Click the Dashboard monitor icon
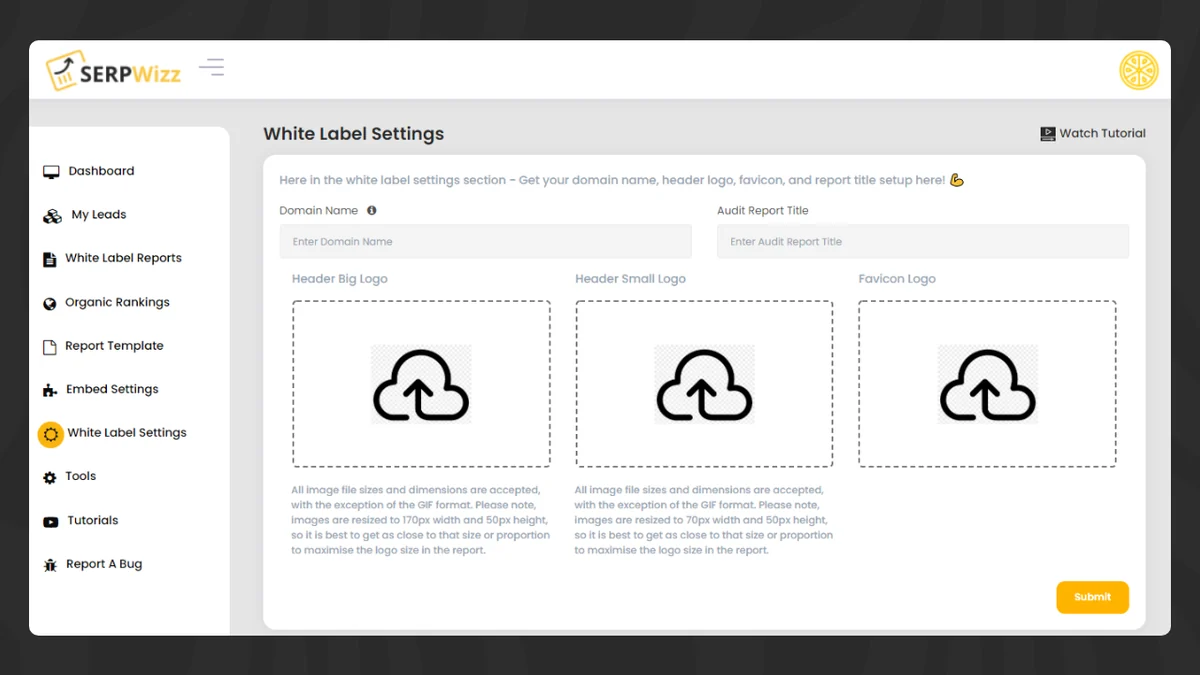This screenshot has width=1200, height=675. tap(51, 172)
